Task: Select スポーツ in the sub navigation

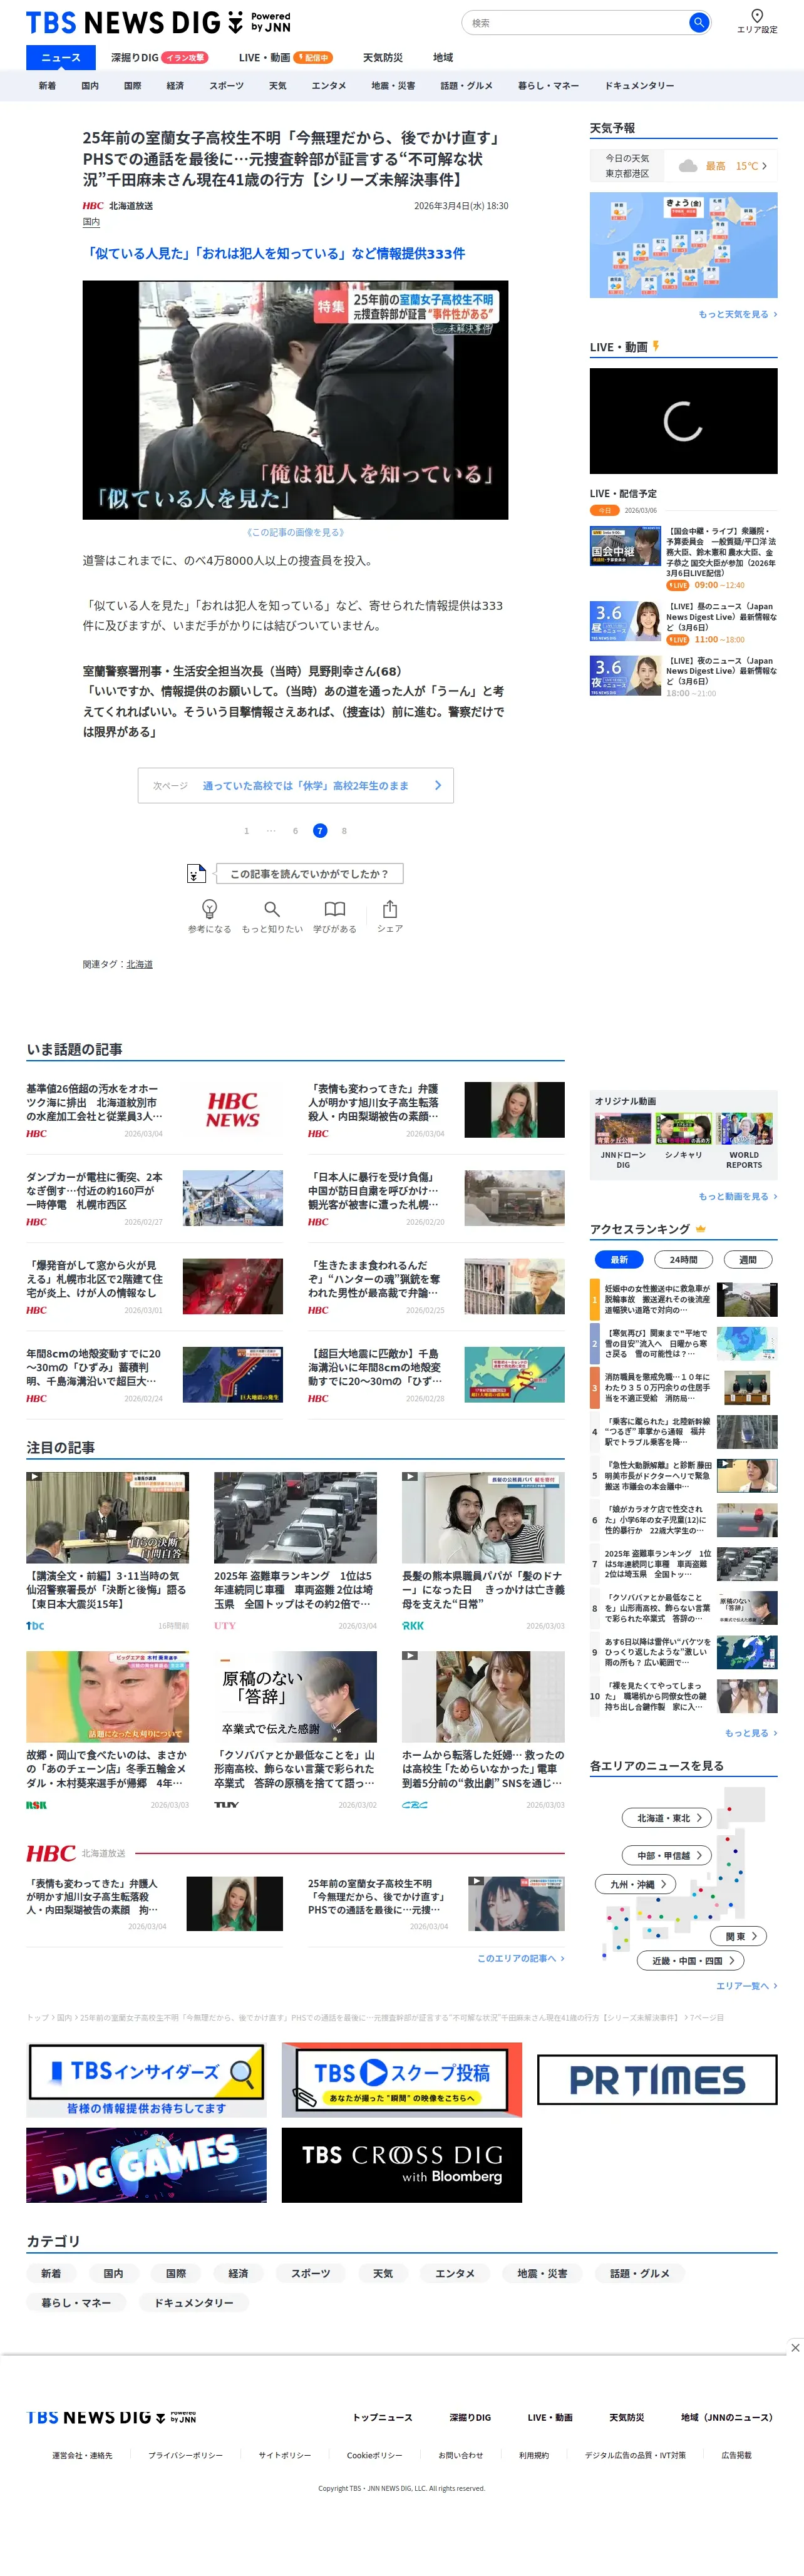Action: point(226,85)
